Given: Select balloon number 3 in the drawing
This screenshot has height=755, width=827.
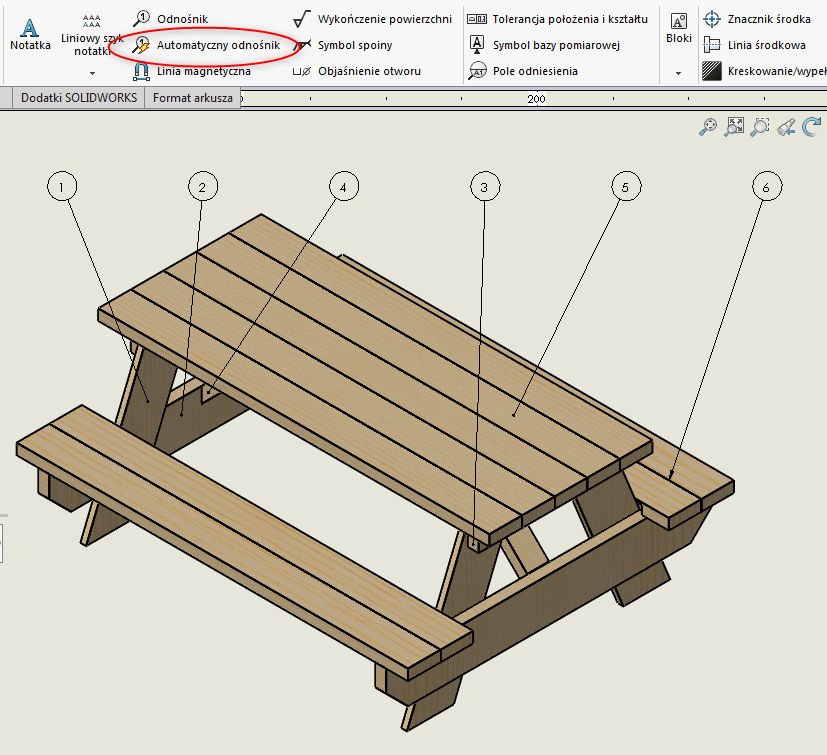Looking at the screenshot, I should coord(485,186).
